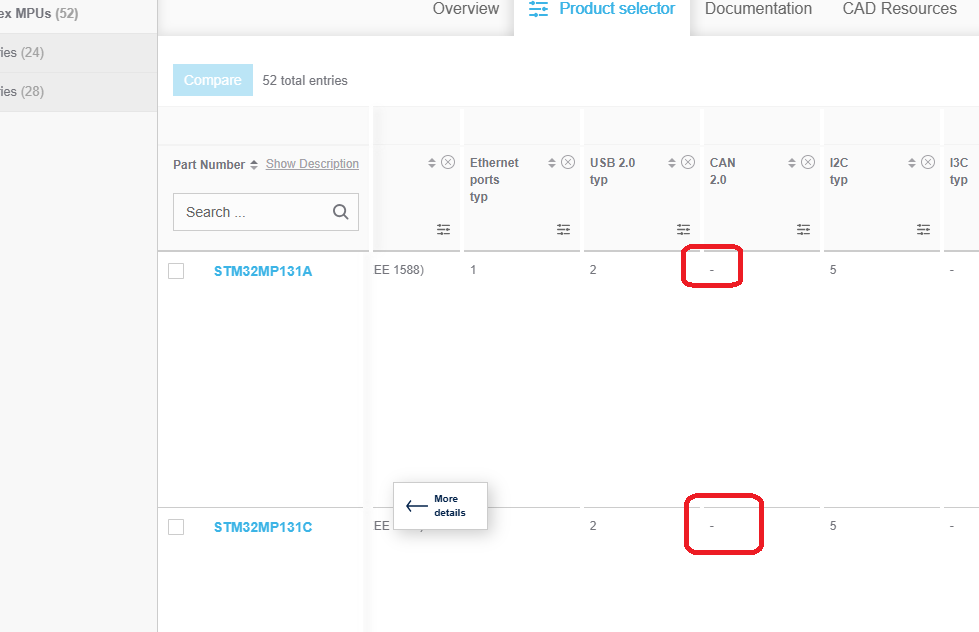Open the Show Description link
Image resolution: width=979 pixels, height=632 pixels.
point(311,164)
